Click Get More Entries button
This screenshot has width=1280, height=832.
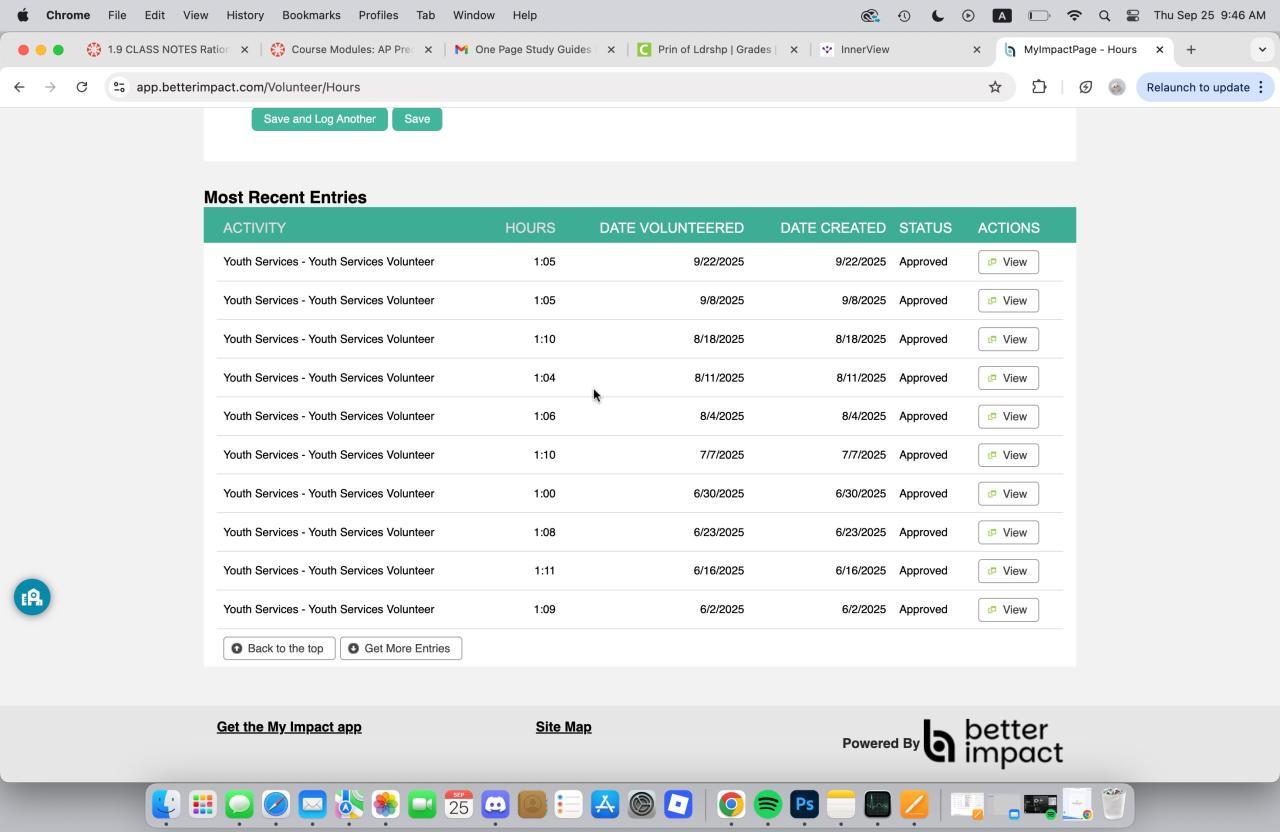click(401, 648)
